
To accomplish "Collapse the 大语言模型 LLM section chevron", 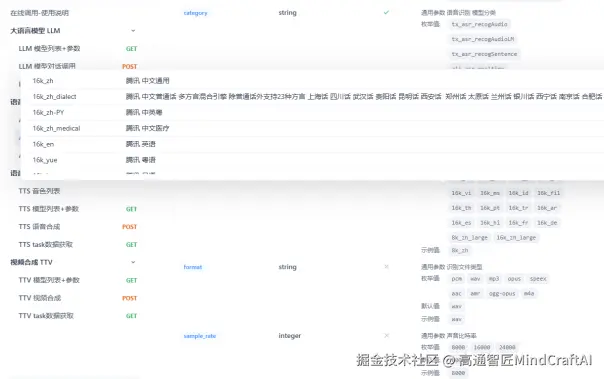I will (x=133, y=30).
